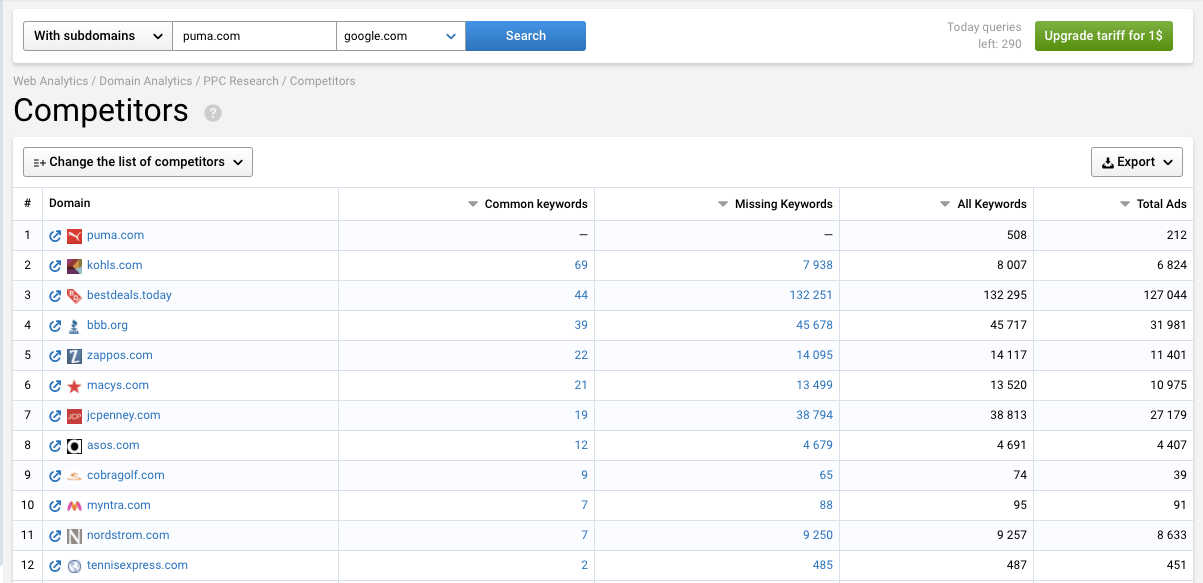This screenshot has width=1203, height=583.
Task: Open the macys.com domain link
Action: pyautogui.click(x=118, y=386)
